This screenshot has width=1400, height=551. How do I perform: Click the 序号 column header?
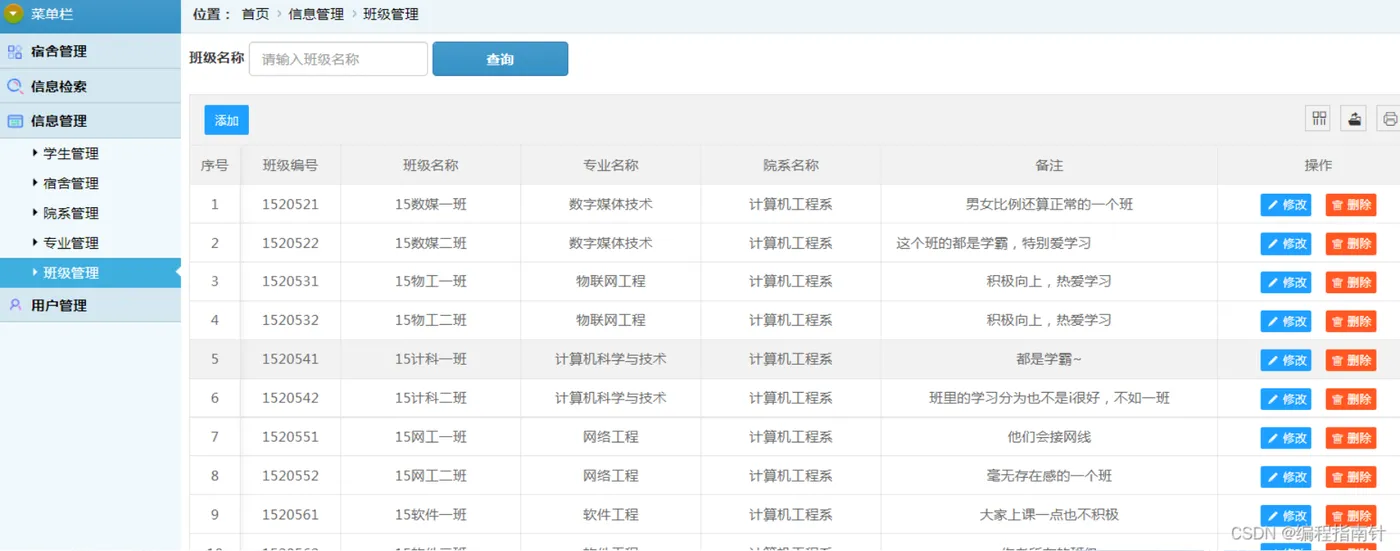215,165
